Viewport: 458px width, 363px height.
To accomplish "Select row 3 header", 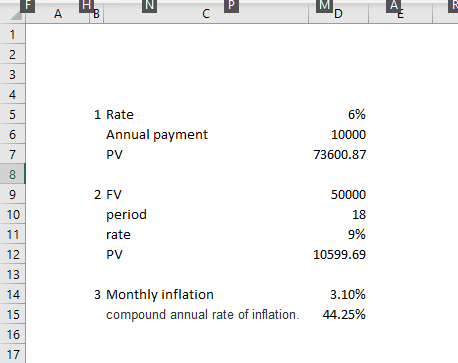I will (x=12, y=74).
